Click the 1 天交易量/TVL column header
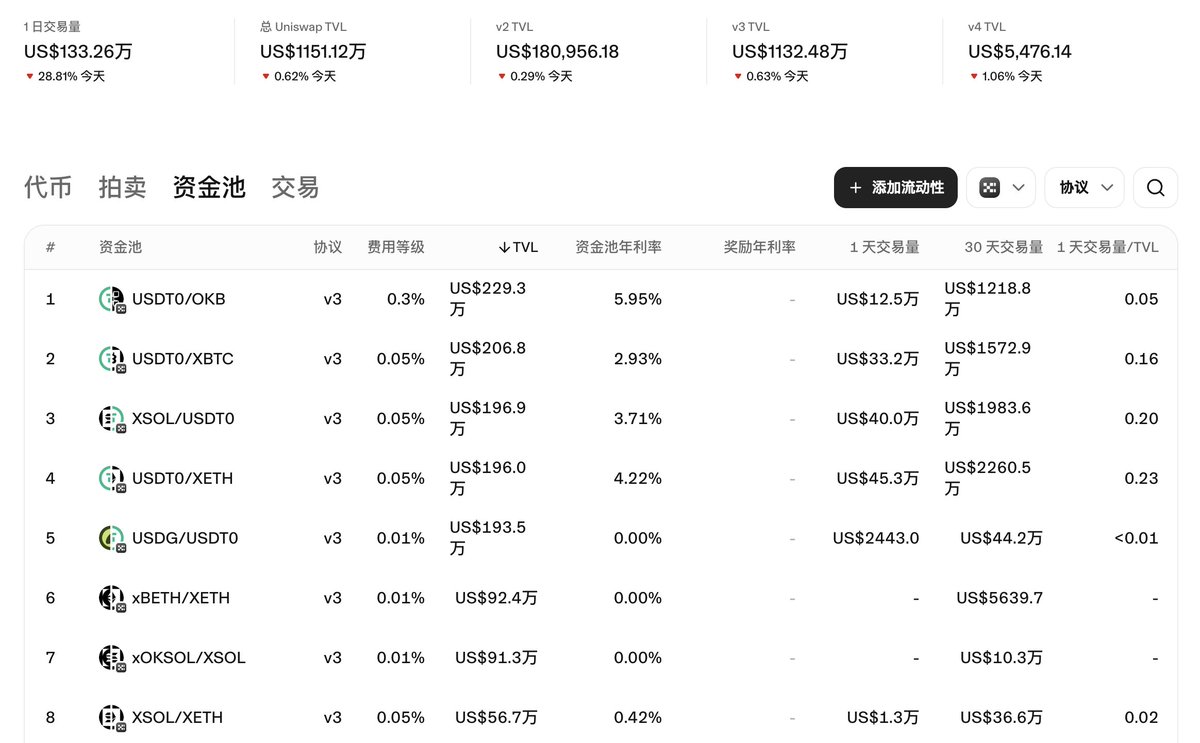Screen dimensions: 1200x743 pyautogui.click(x=1108, y=247)
